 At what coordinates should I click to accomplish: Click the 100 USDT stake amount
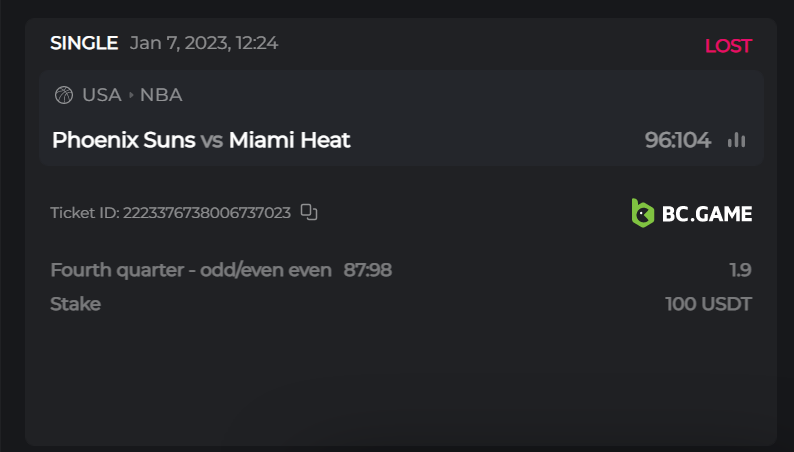pyautogui.click(x=708, y=304)
